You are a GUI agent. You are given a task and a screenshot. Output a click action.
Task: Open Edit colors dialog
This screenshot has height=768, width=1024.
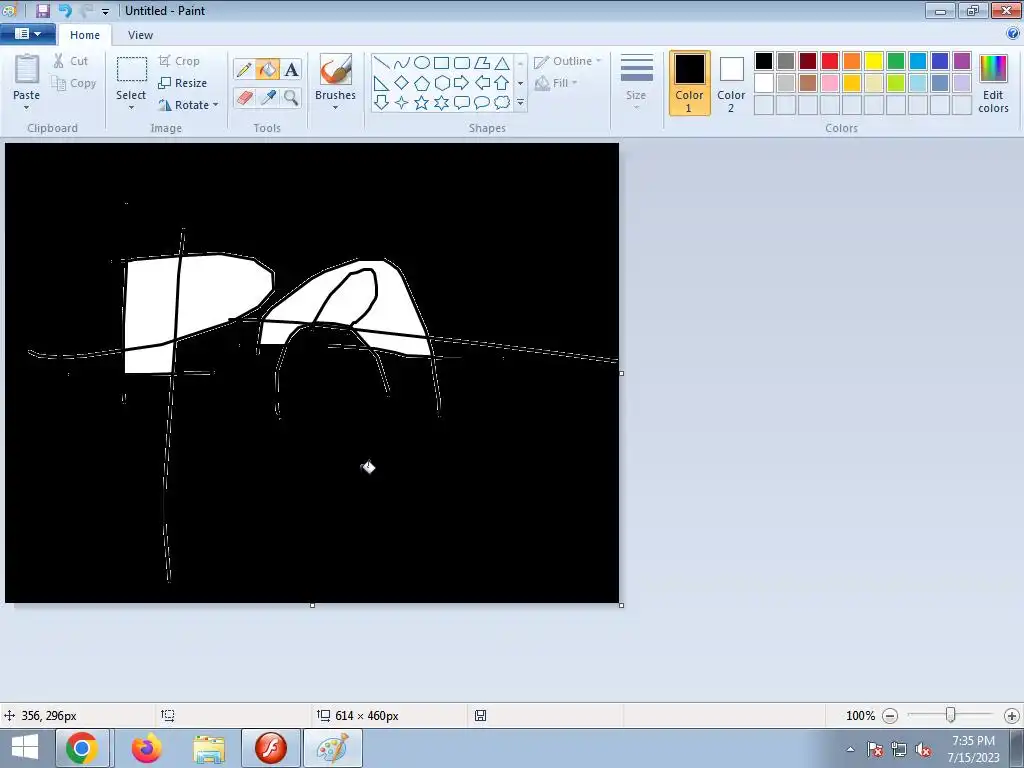coord(992,83)
